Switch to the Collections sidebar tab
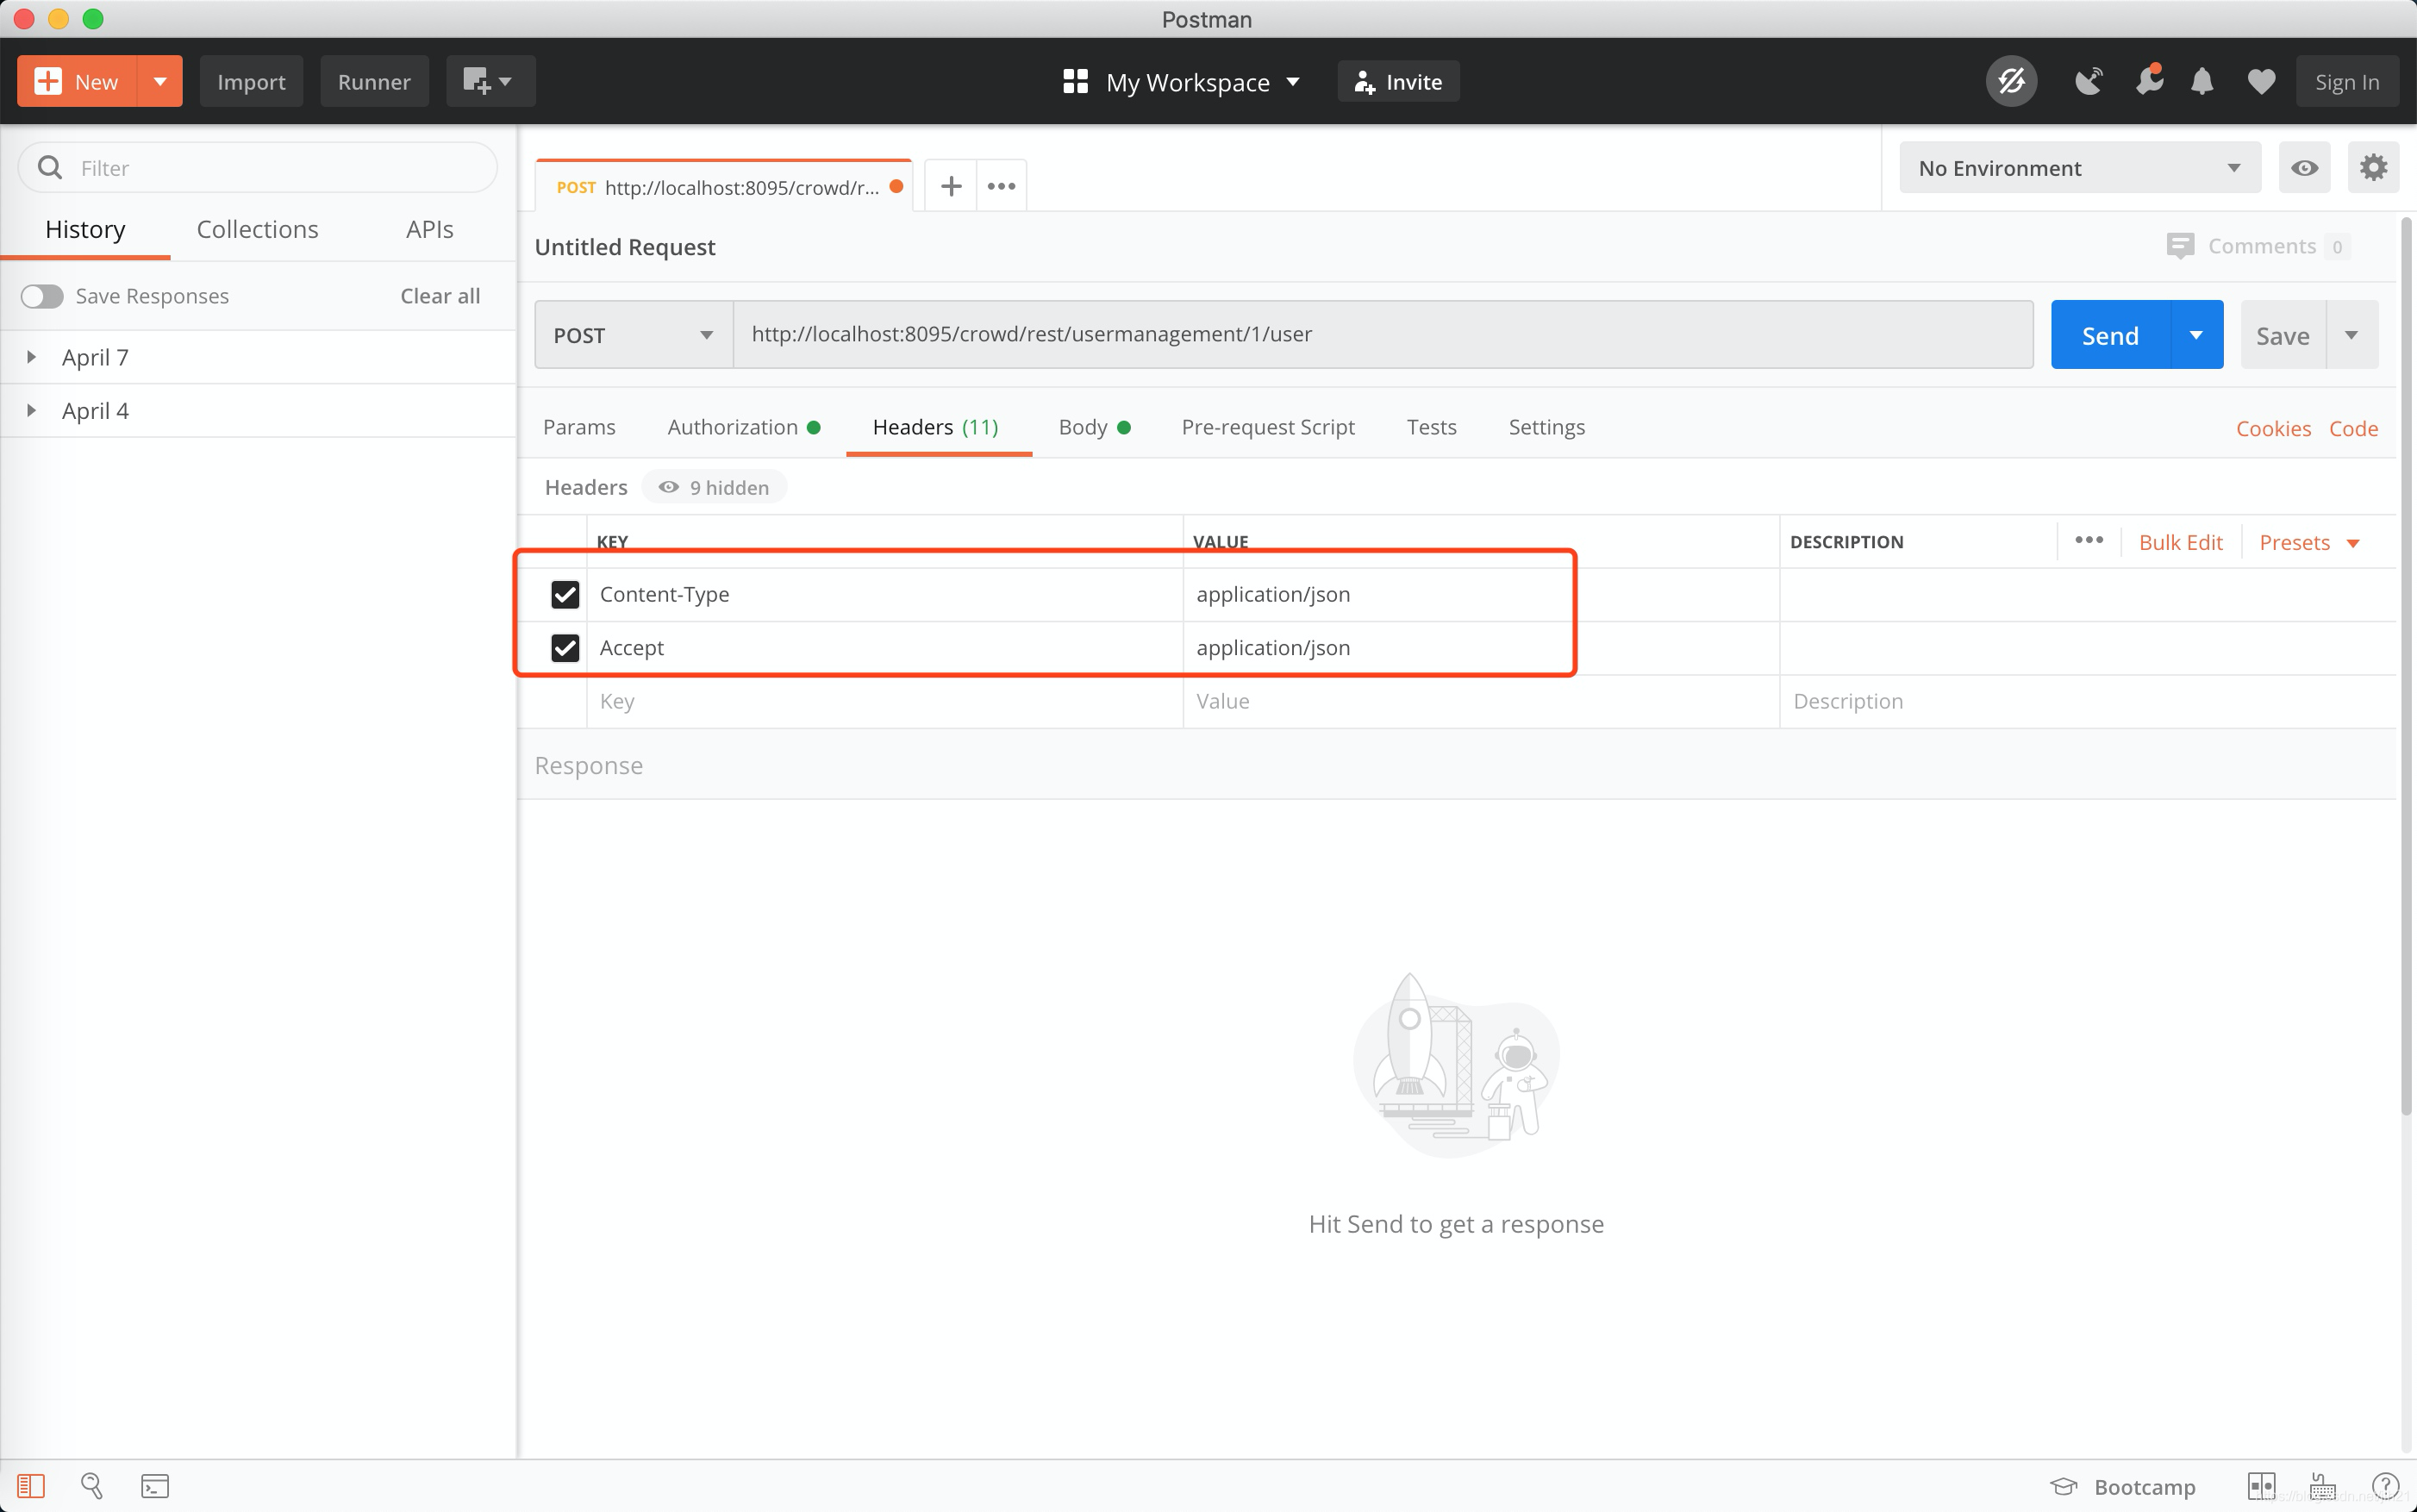The height and width of the screenshot is (1512, 2417). point(258,229)
